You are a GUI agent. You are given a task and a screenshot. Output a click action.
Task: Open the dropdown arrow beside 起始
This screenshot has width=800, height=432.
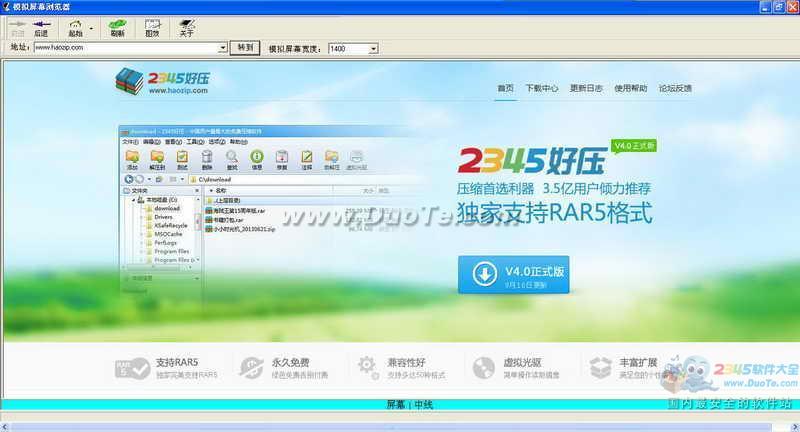(91, 28)
